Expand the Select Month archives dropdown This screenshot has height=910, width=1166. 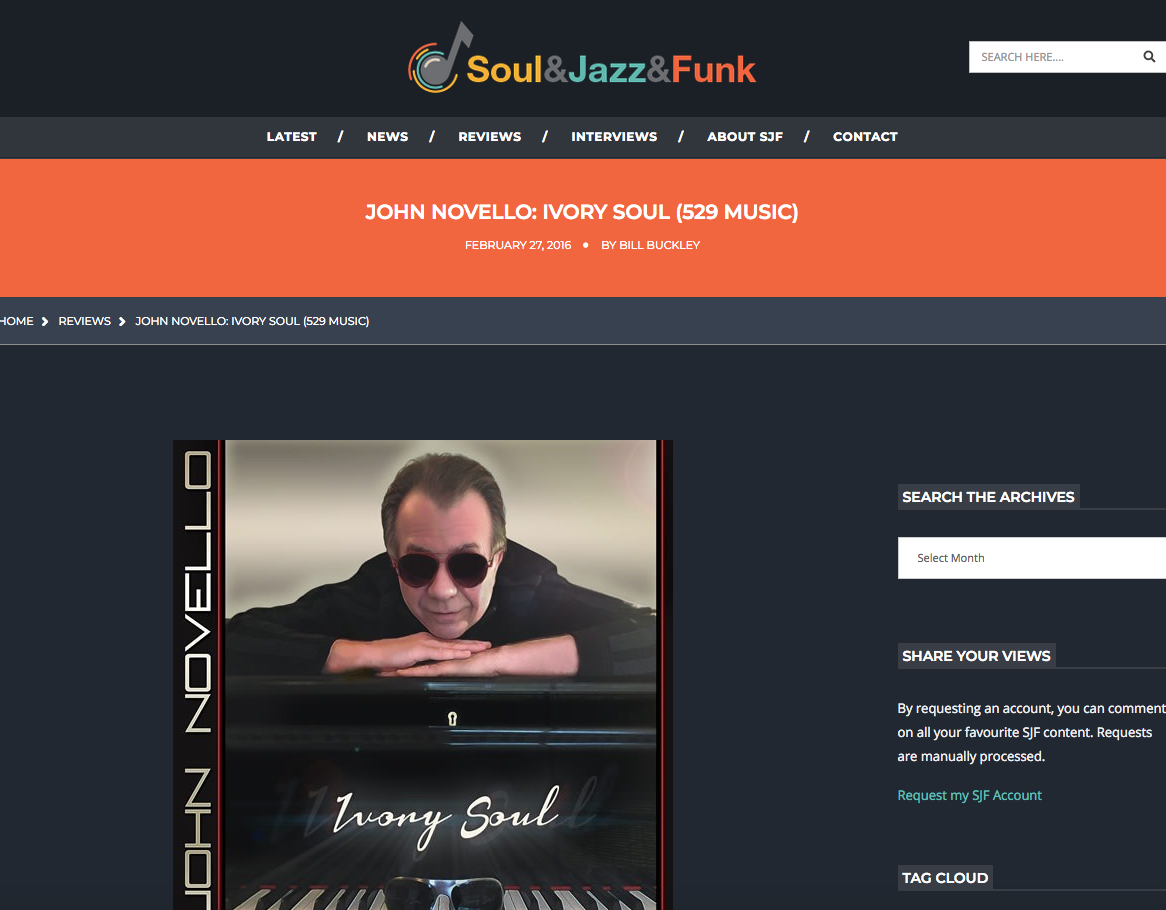1031,558
